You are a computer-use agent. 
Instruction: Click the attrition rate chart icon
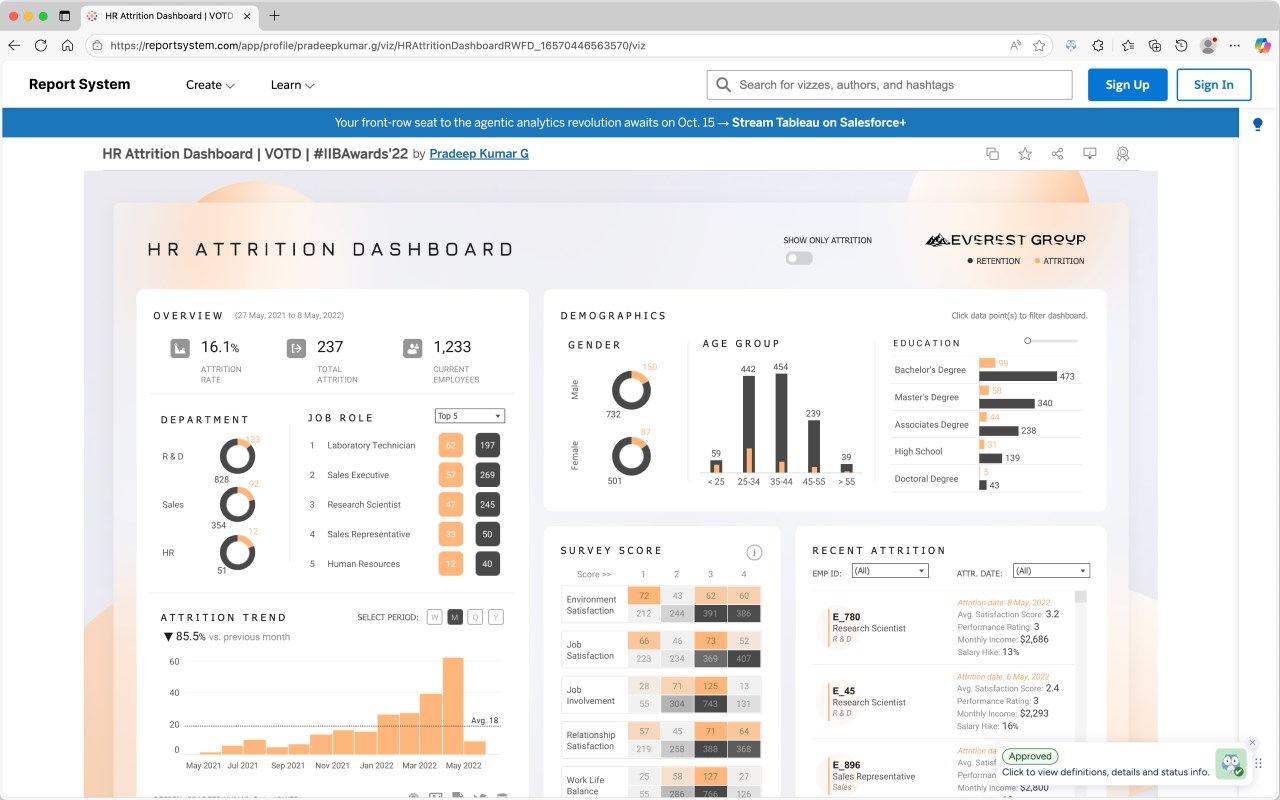click(180, 348)
